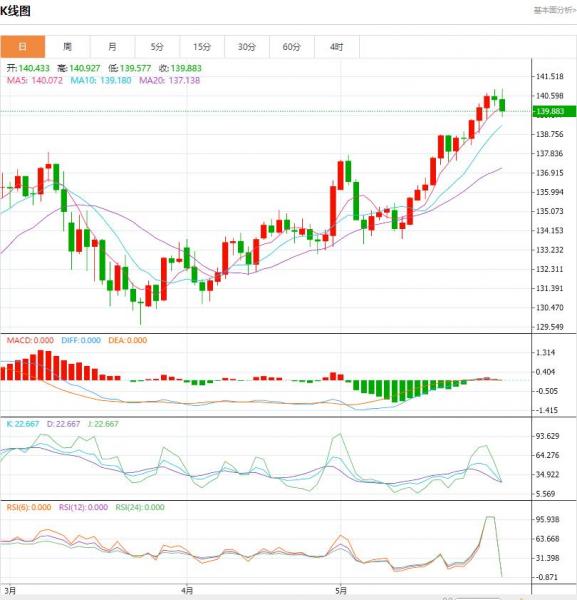The width and height of the screenshot is (577, 600).
Task: Click the MA20 137.138 indicator label
Action: point(170,80)
